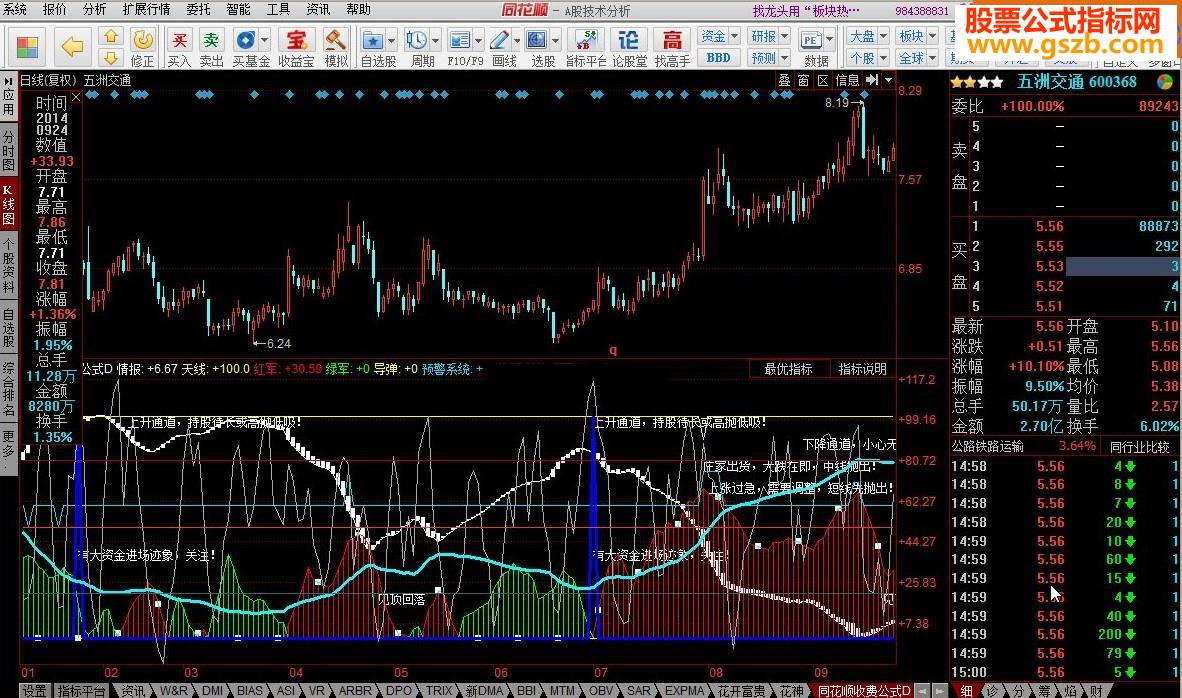Click the 信息 button in chart header
1182x698 pixels.
[x=847, y=80]
